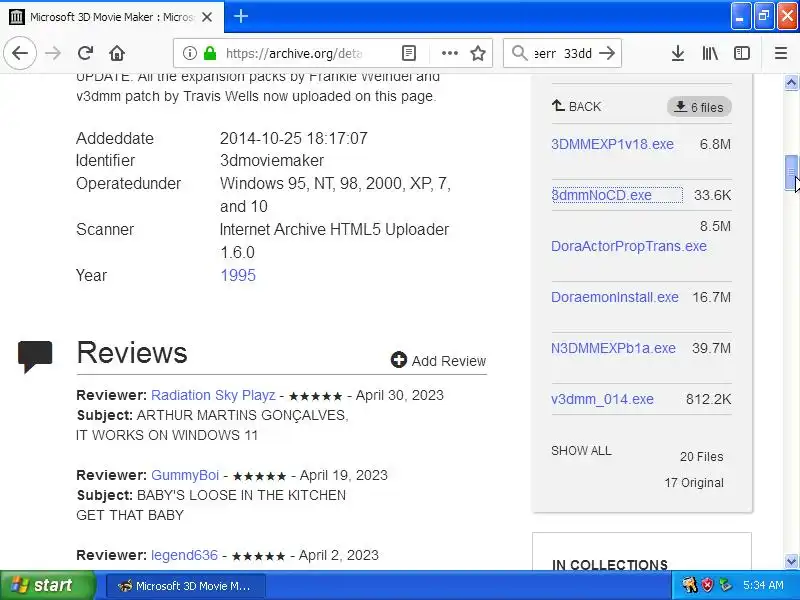Bookmark this page with the star
This screenshot has height=600, width=800.
pos(478,53)
